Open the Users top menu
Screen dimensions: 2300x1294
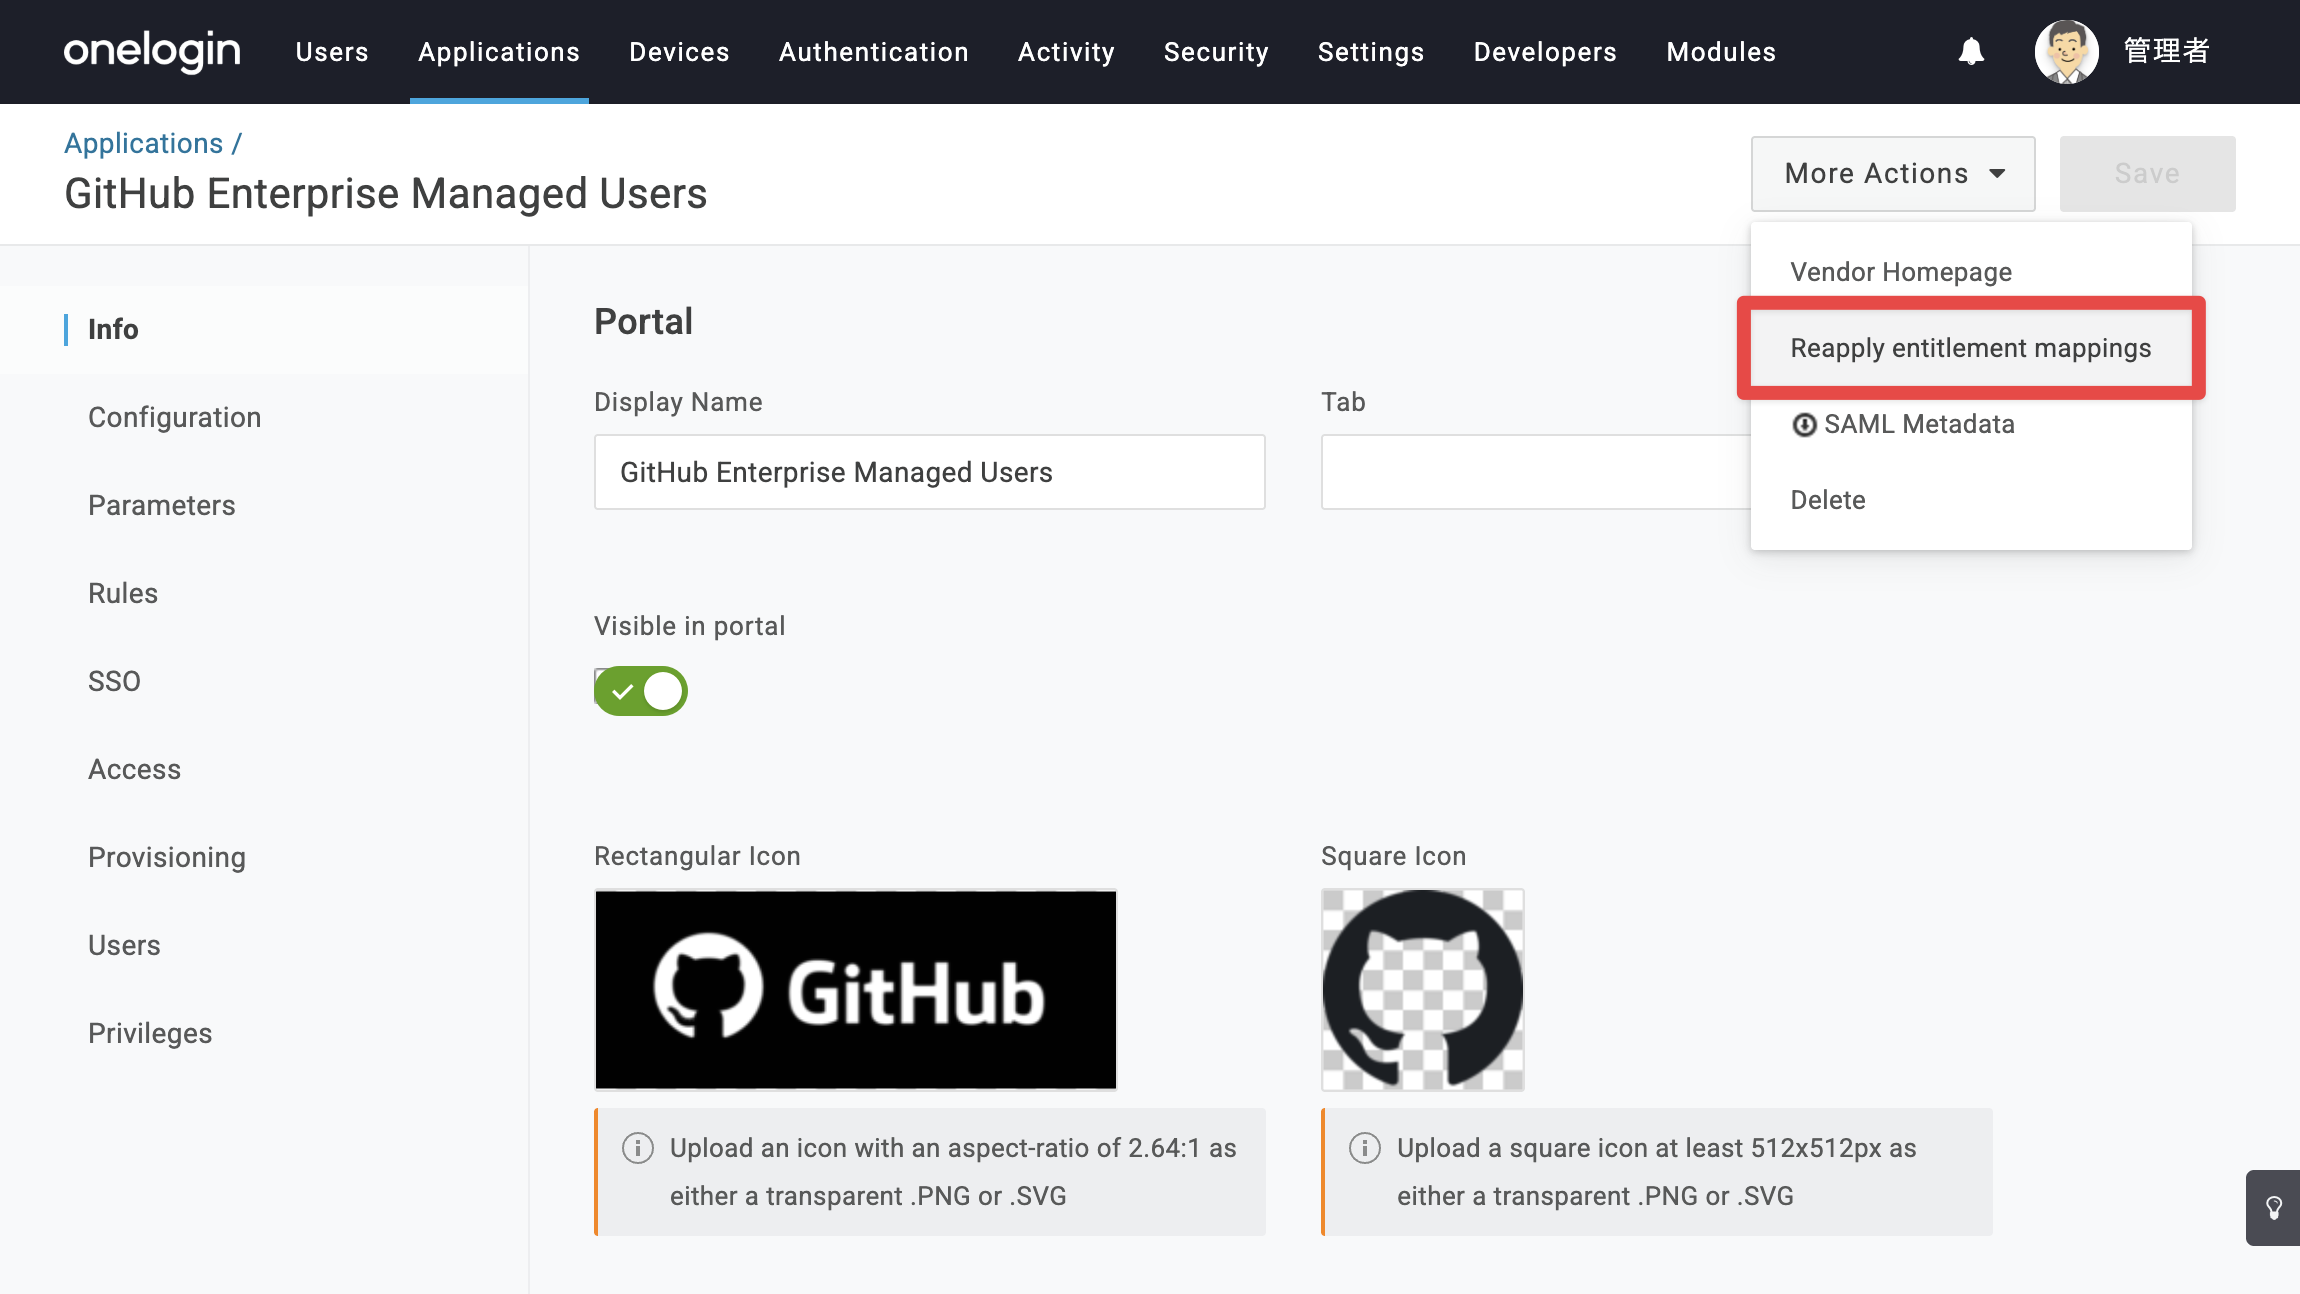332,52
